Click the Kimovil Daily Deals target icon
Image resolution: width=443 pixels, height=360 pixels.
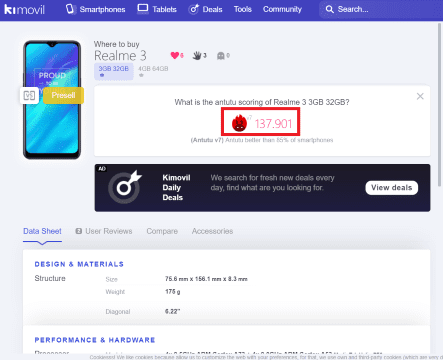[125, 187]
